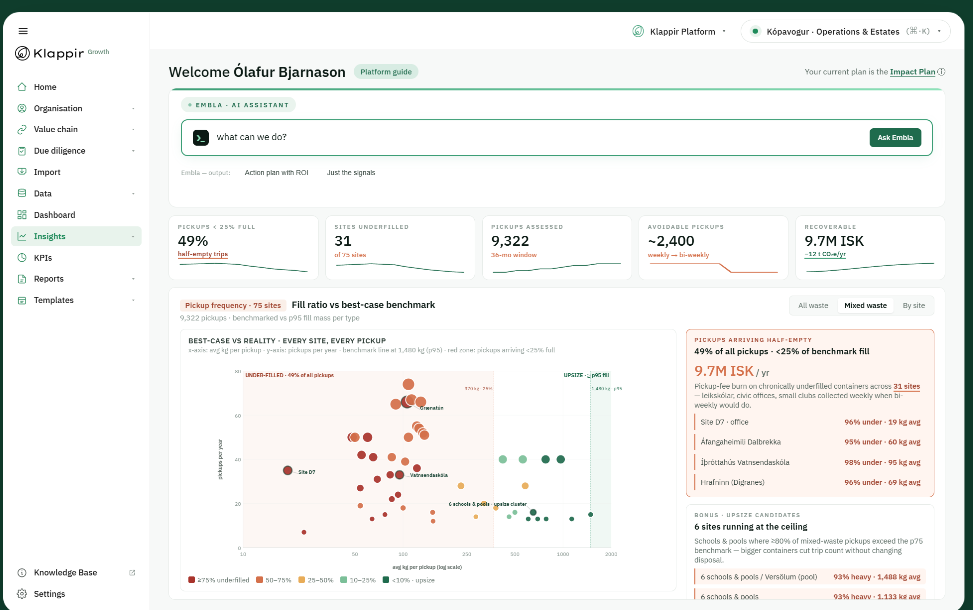Select the Versölum (pool) upsize row
This screenshot has height=610, width=973.
(x=810, y=576)
